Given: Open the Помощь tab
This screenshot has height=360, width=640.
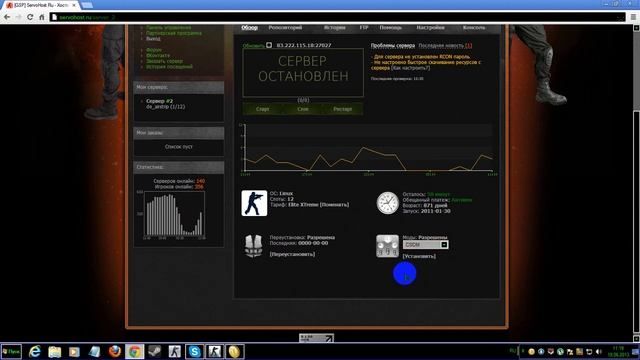Looking at the screenshot, I should [x=391, y=27].
